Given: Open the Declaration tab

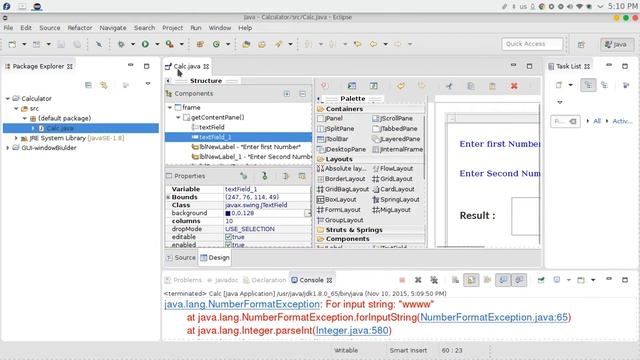Looking at the screenshot, I should point(264,280).
